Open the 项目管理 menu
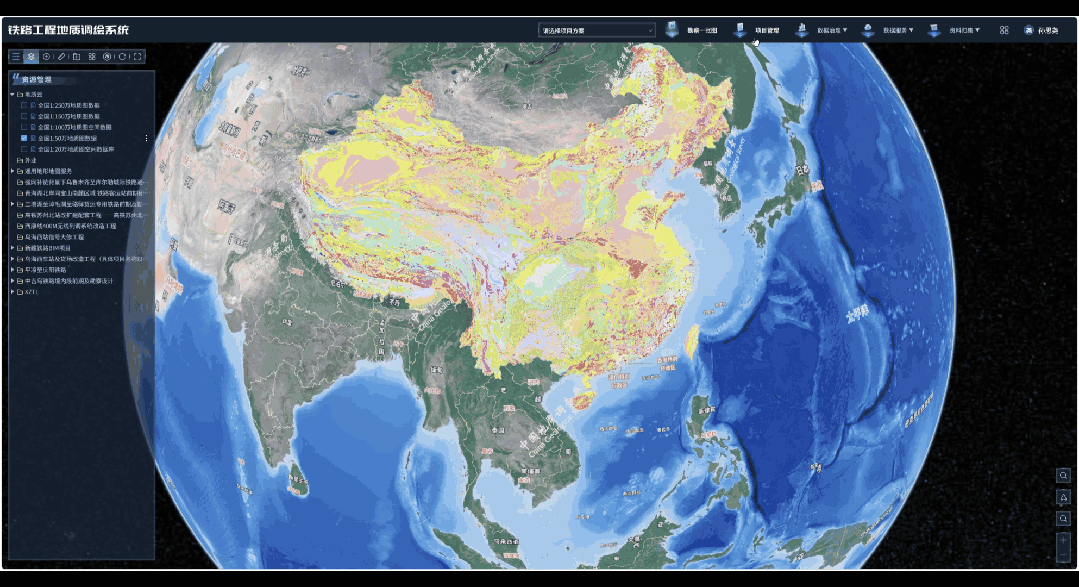This screenshot has width=1079, height=587. 767,30
